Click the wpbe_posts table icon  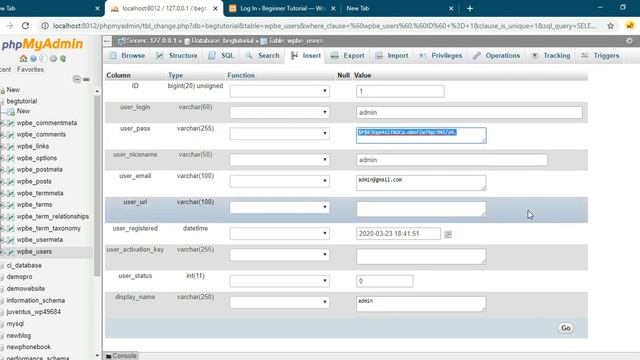11,181
